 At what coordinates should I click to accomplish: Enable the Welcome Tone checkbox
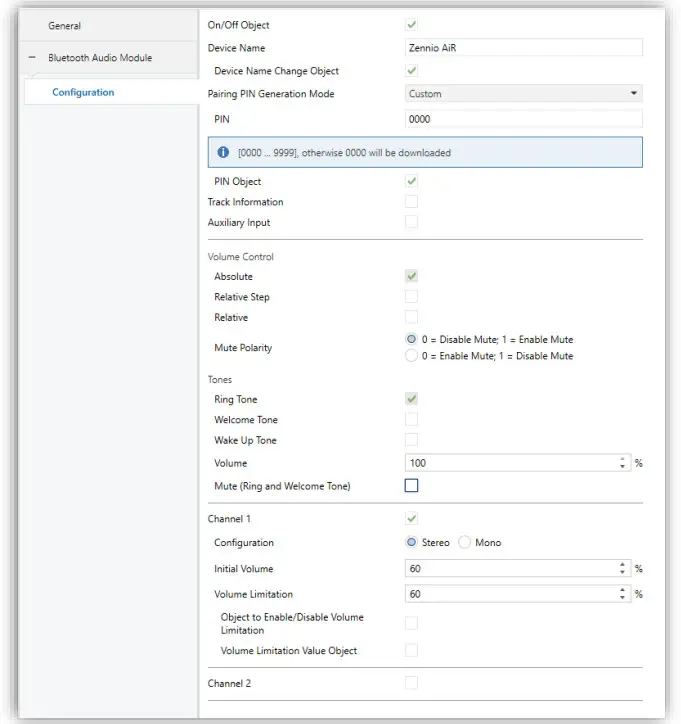coord(411,420)
